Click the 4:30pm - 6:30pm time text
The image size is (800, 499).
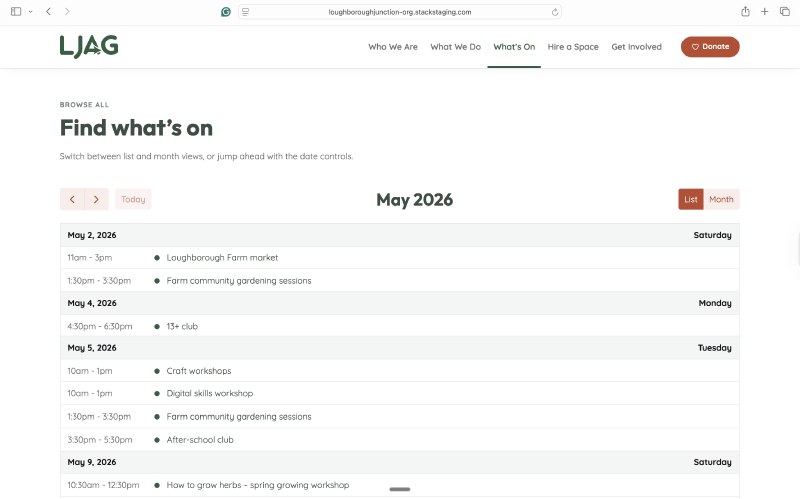99,326
